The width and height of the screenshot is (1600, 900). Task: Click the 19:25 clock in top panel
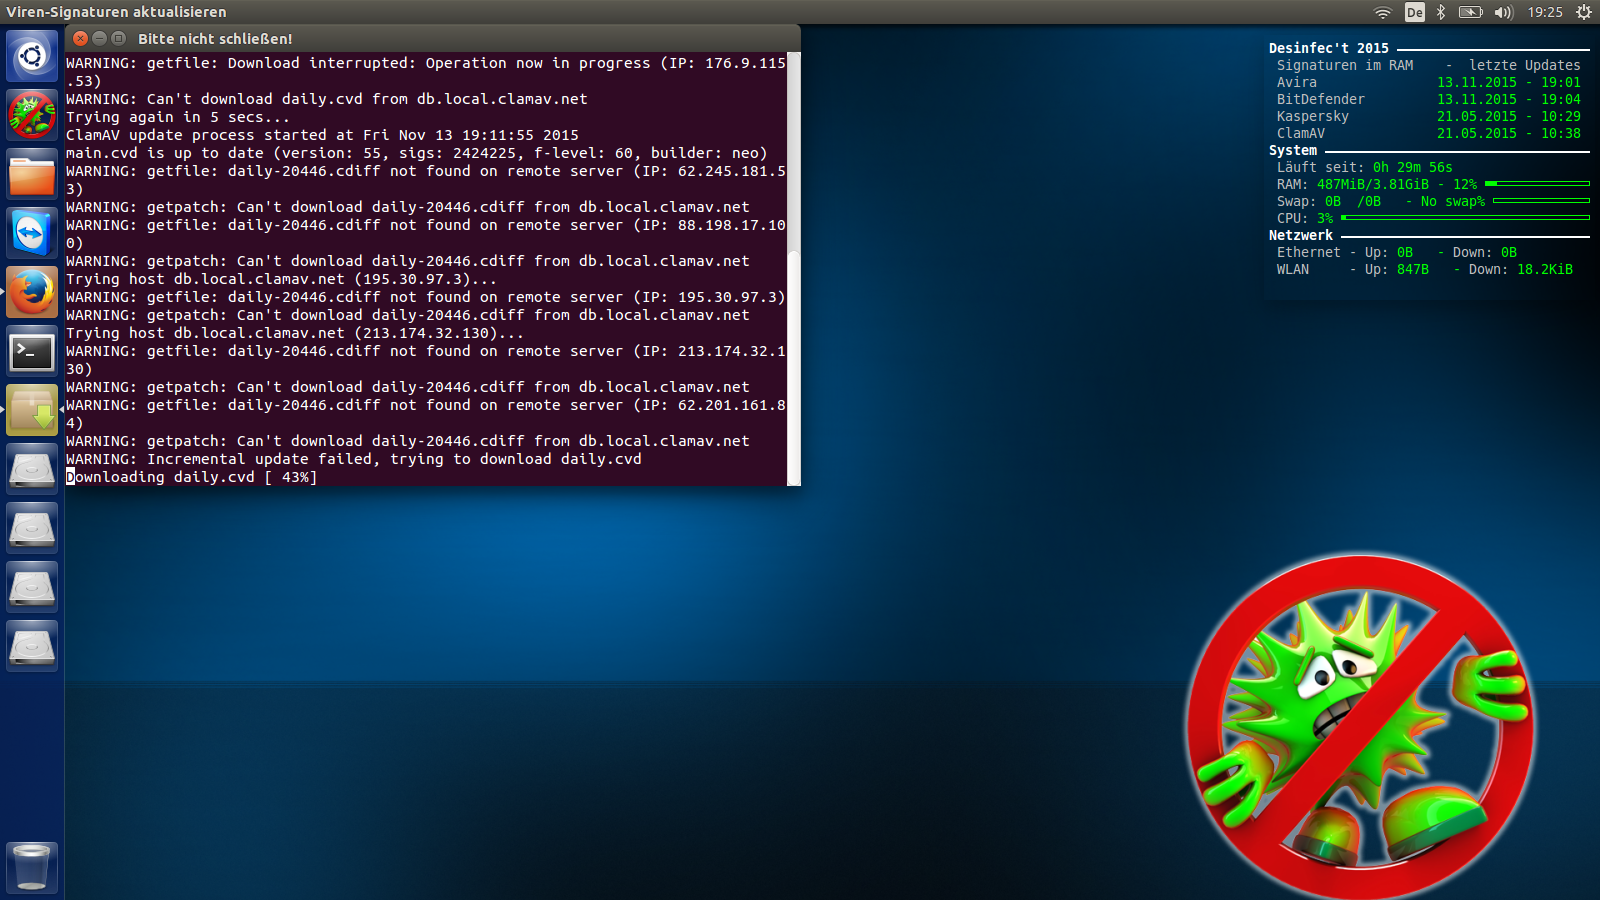pyautogui.click(x=1545, y=12)
